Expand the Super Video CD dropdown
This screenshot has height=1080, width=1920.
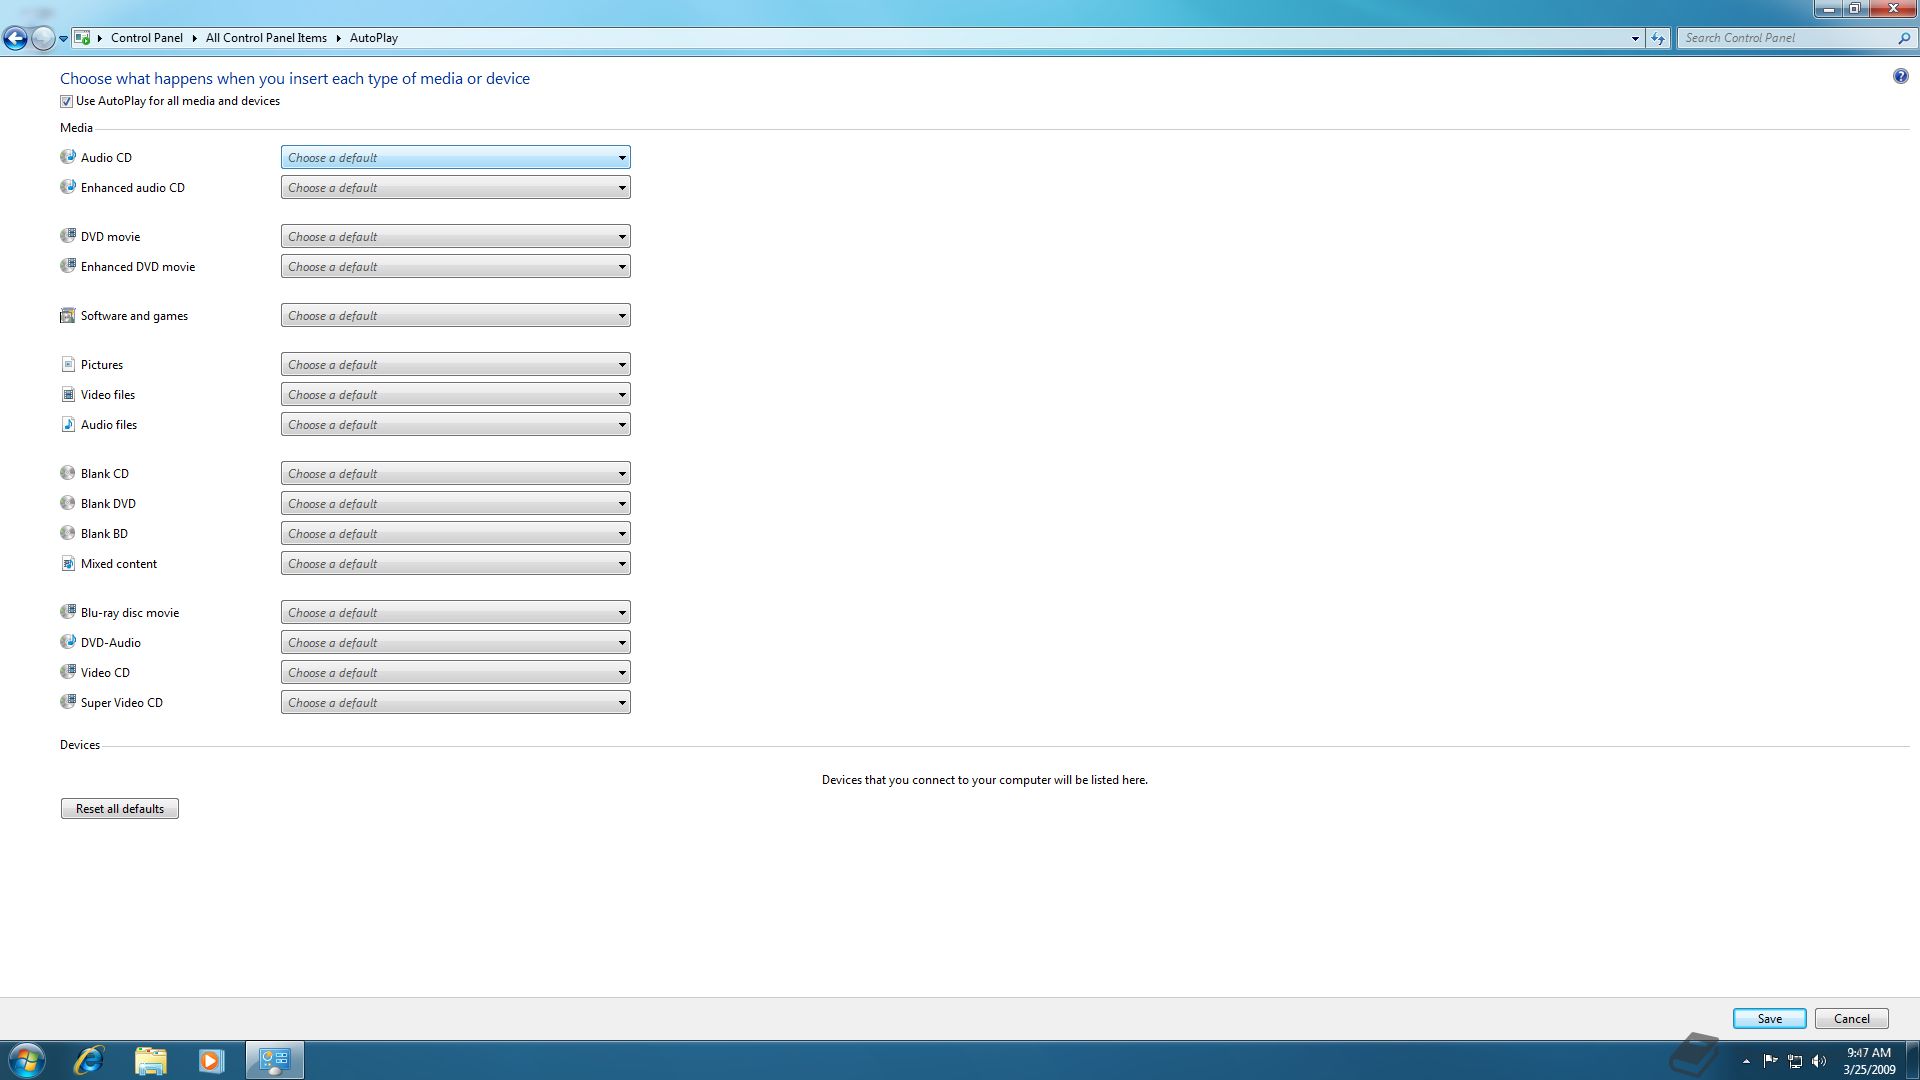point(455,703)
